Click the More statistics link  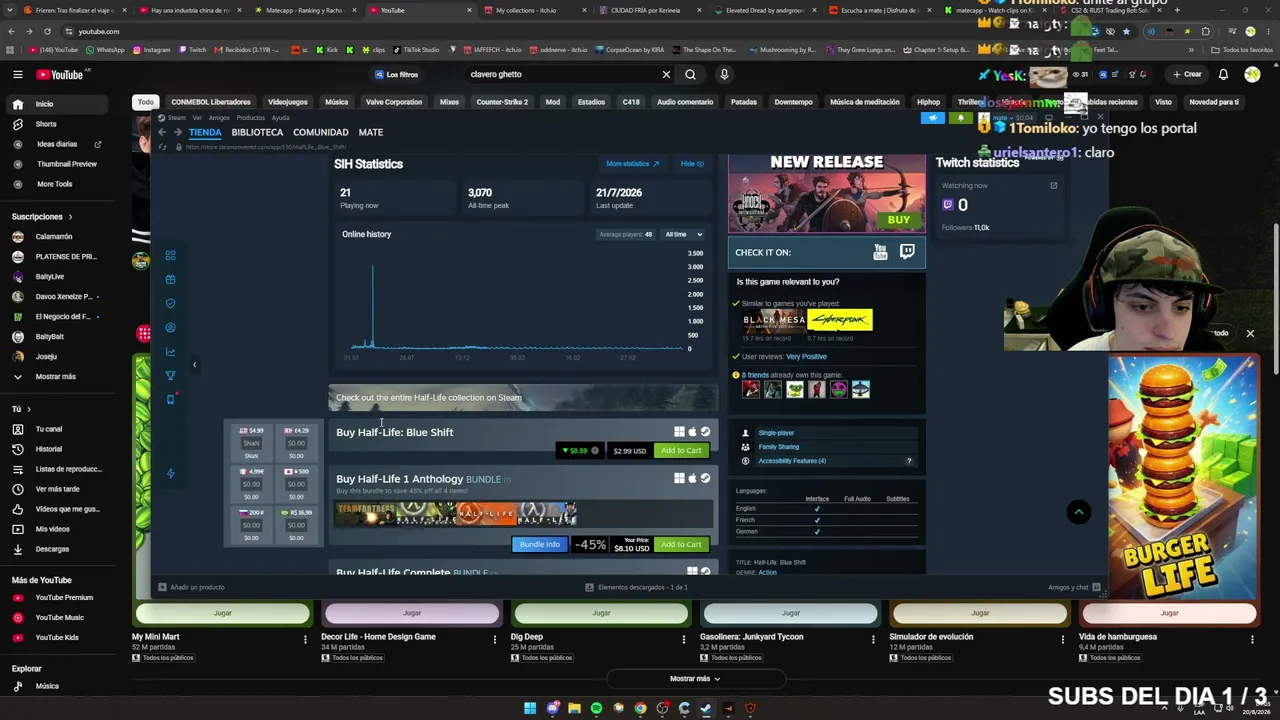(x=632, y=164)
